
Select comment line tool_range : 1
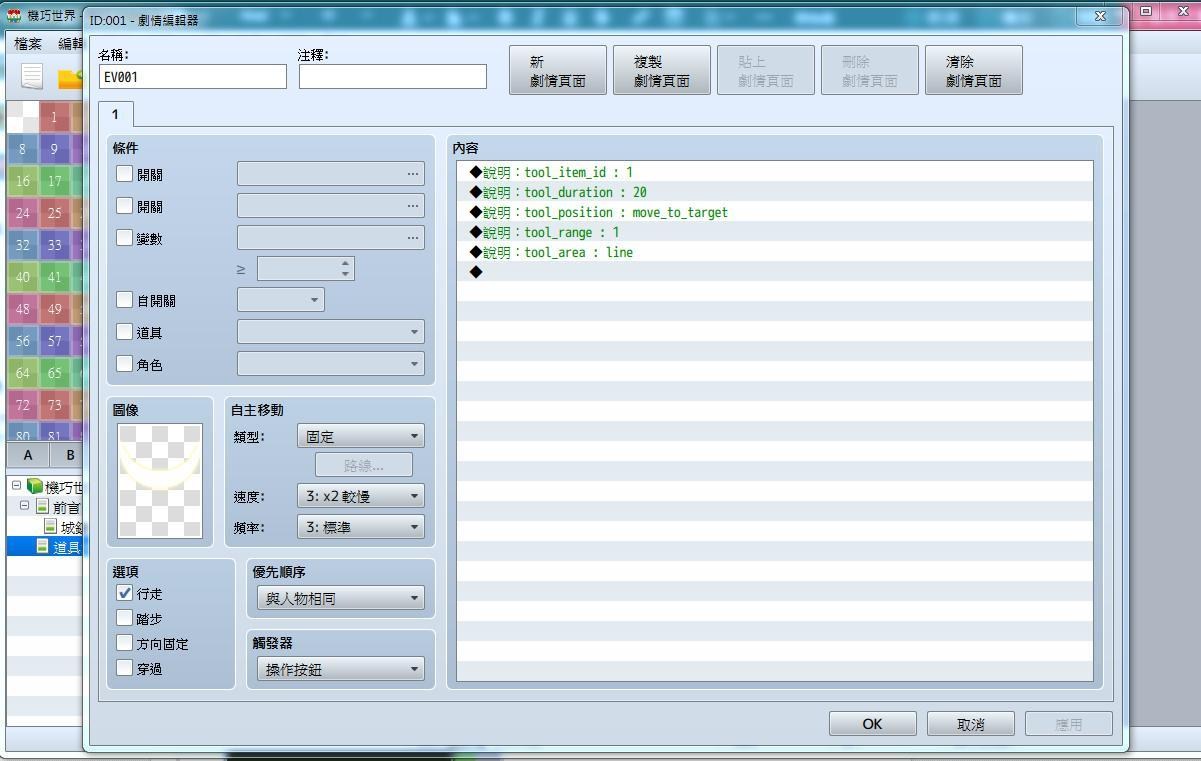point(775,232)
